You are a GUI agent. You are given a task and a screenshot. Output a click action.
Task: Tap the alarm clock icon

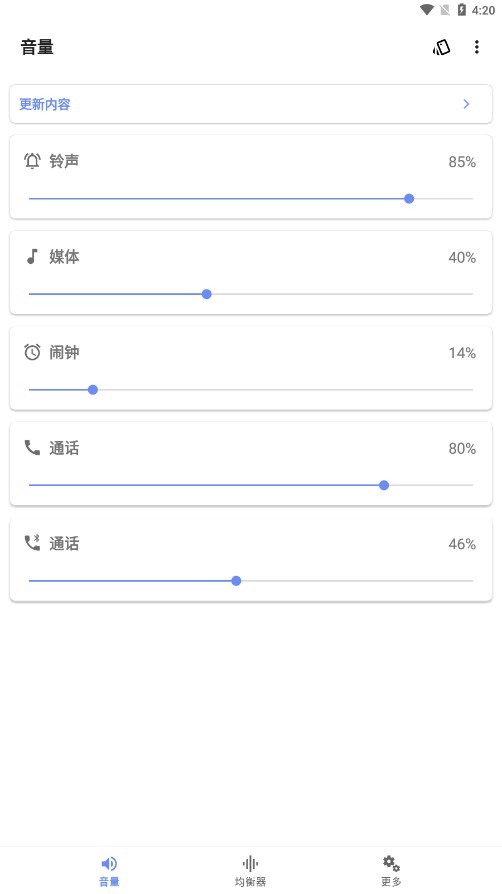[x=33, y=352]
